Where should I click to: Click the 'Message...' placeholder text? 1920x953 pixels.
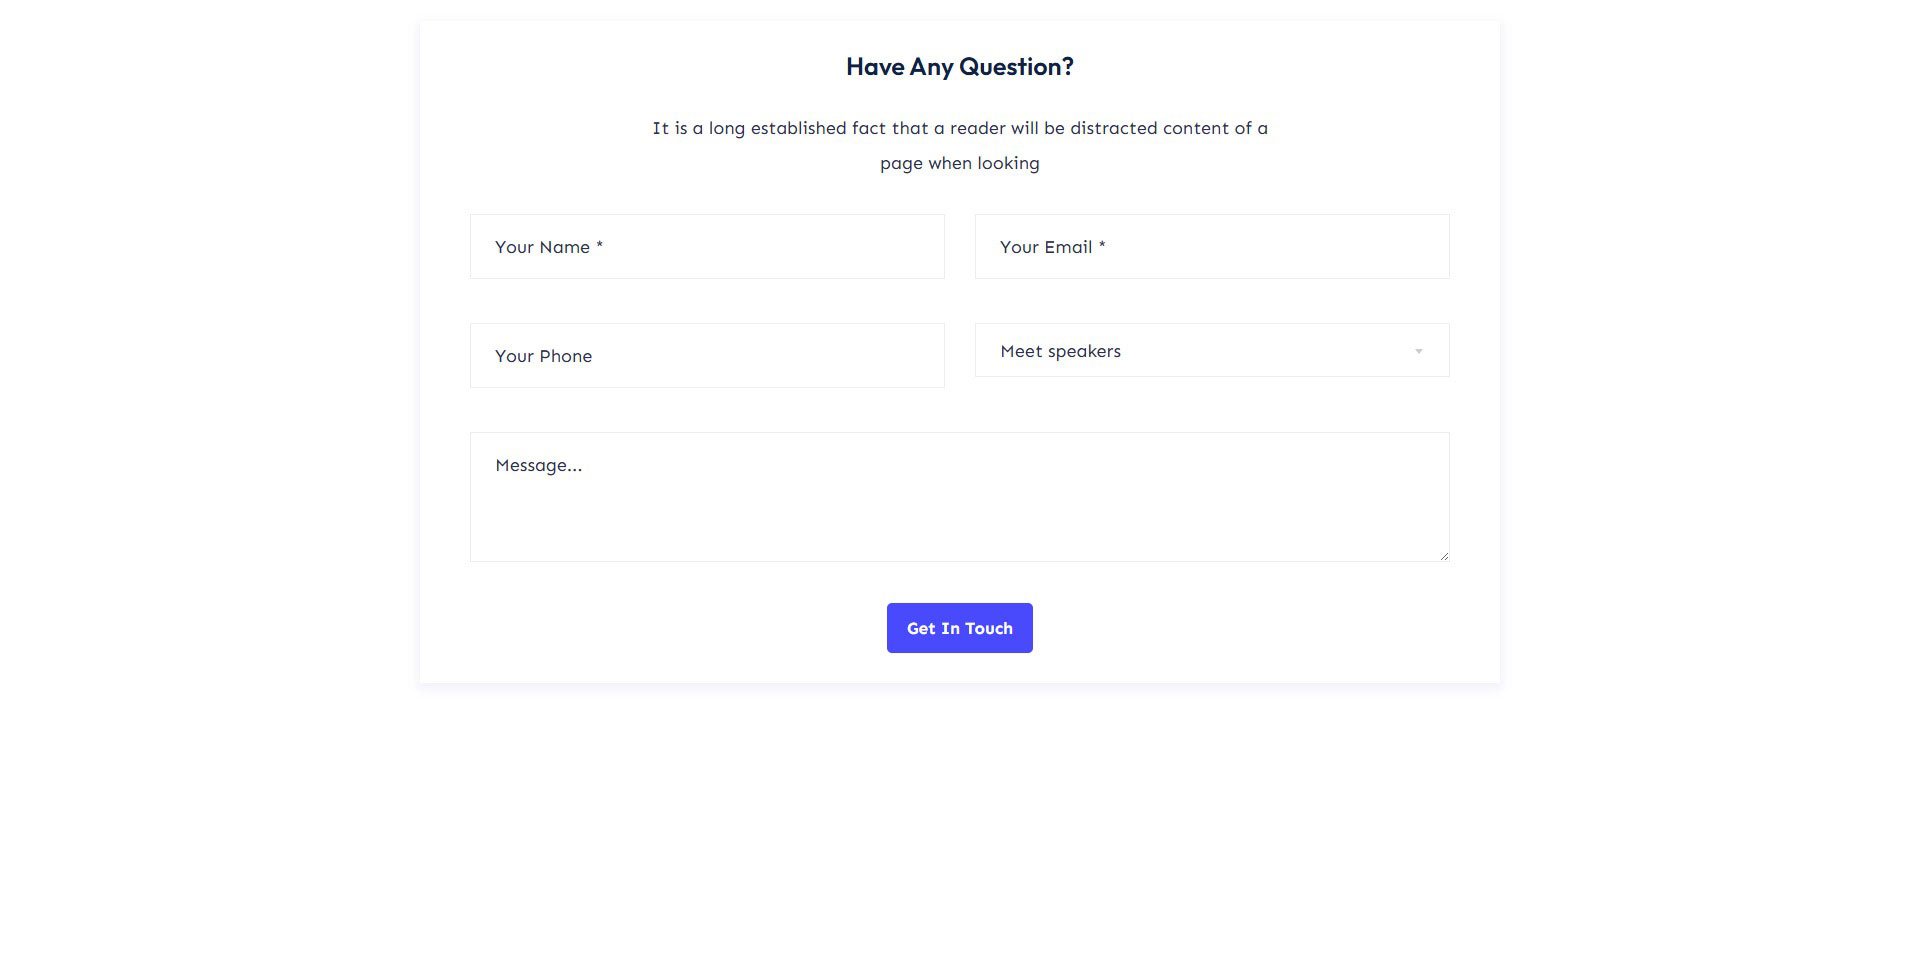pos(538,465)
